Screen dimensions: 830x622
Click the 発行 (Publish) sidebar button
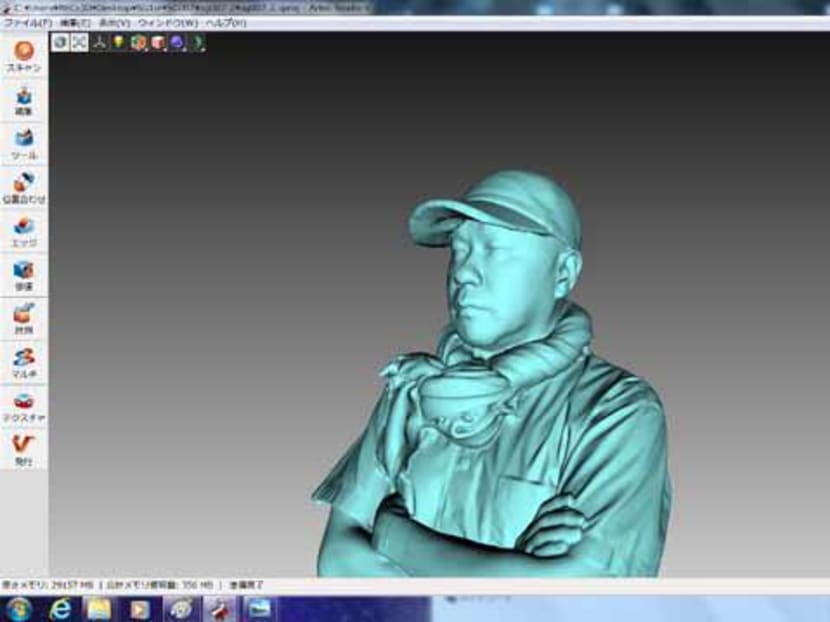click(23, 449)
